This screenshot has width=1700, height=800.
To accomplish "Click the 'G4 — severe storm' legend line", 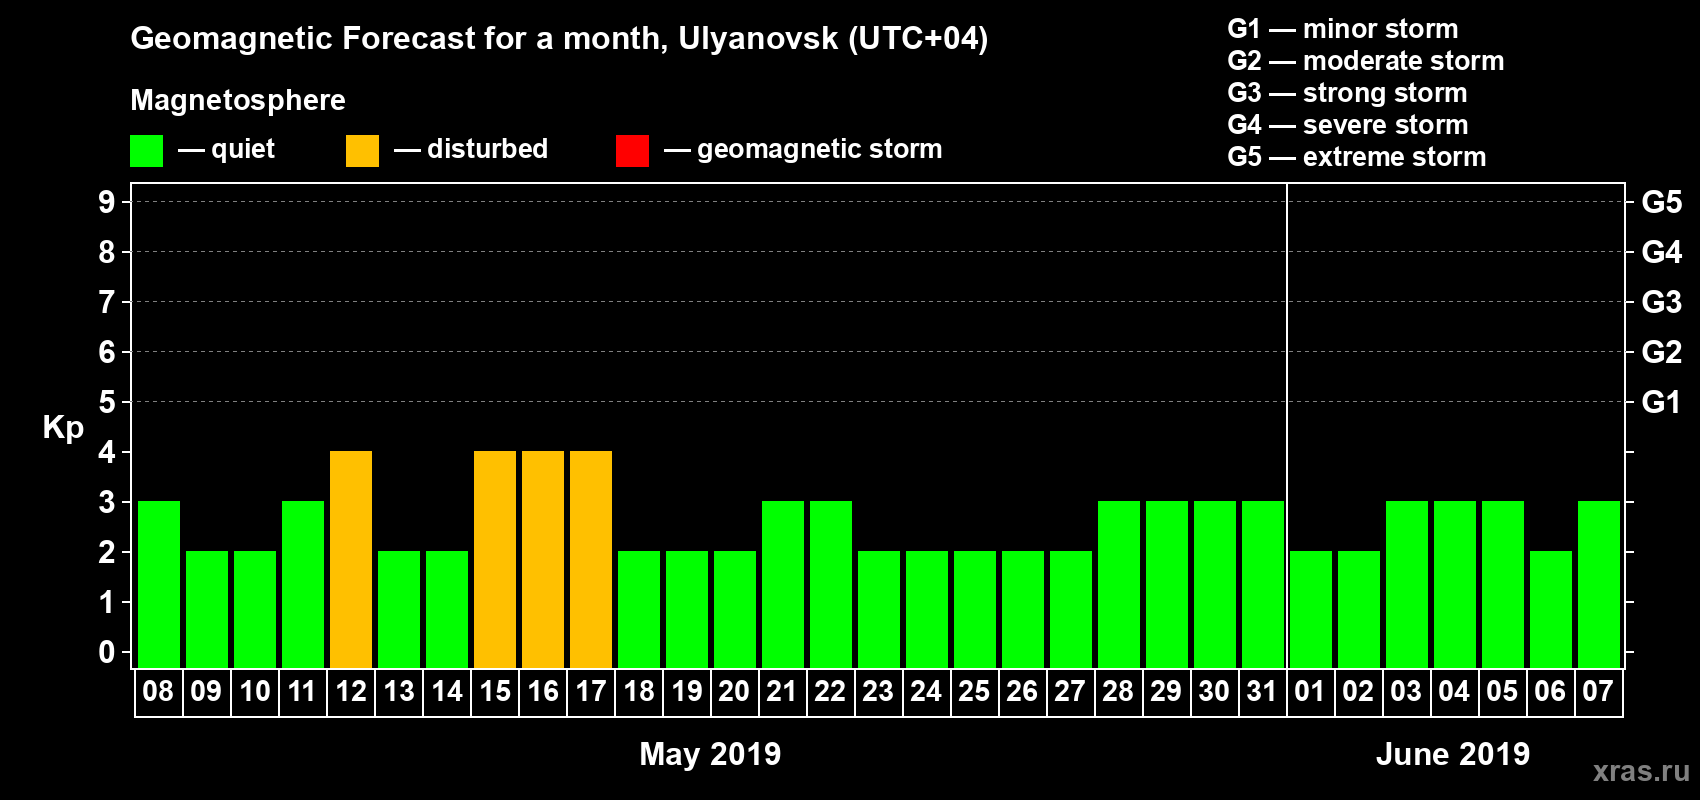I will point(1348,125).
